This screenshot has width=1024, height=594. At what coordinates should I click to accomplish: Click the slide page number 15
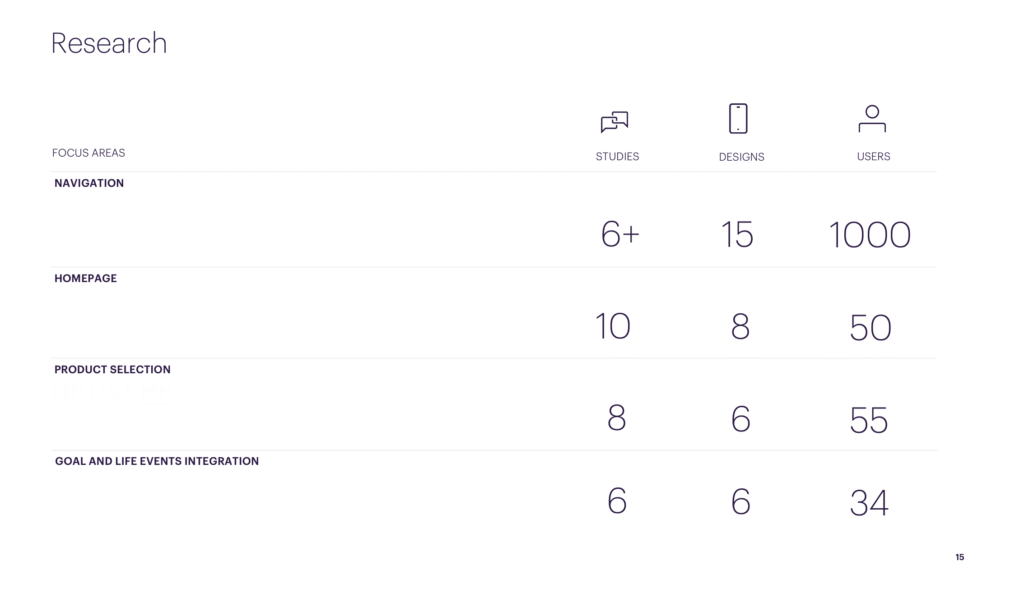pyautogui.click(x=959, y=557)
